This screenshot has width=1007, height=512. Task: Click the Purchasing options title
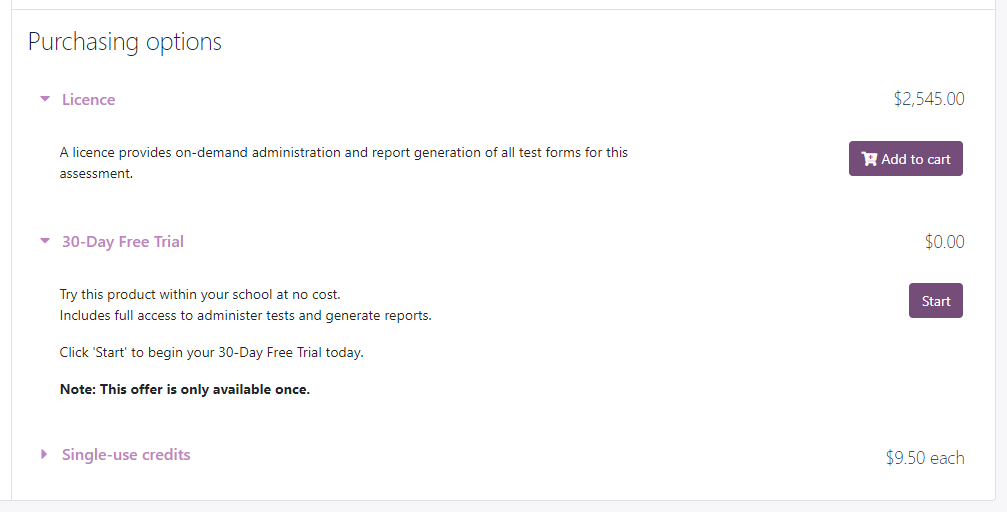[125, 42]
